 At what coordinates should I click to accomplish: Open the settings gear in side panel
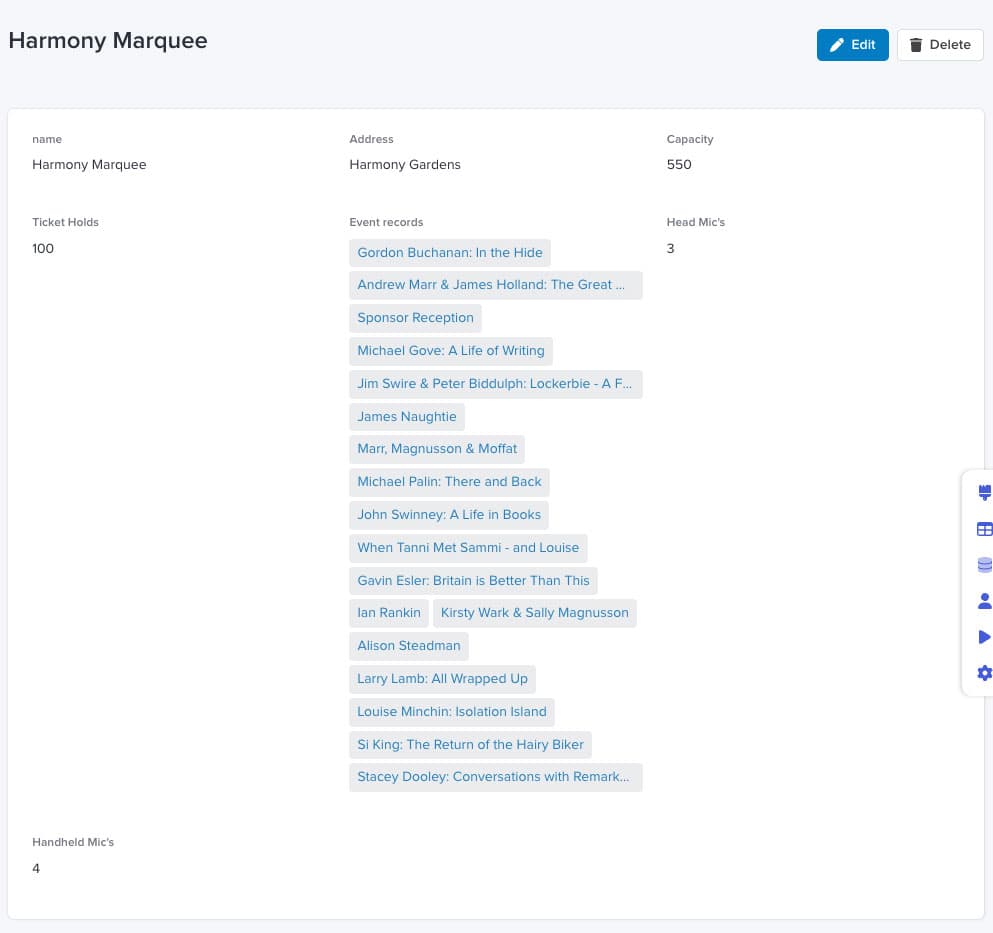[x=984, y=673]
